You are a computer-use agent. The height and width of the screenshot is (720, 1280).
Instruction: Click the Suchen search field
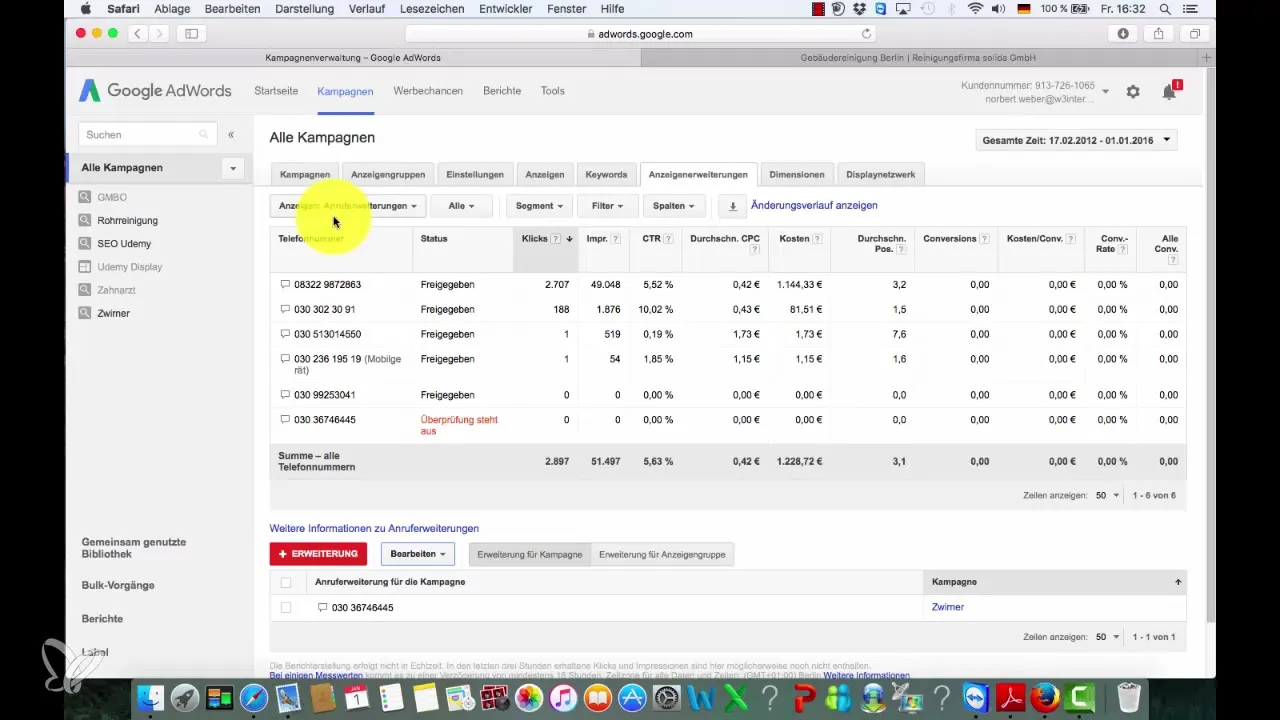click(x=148, y=134)
